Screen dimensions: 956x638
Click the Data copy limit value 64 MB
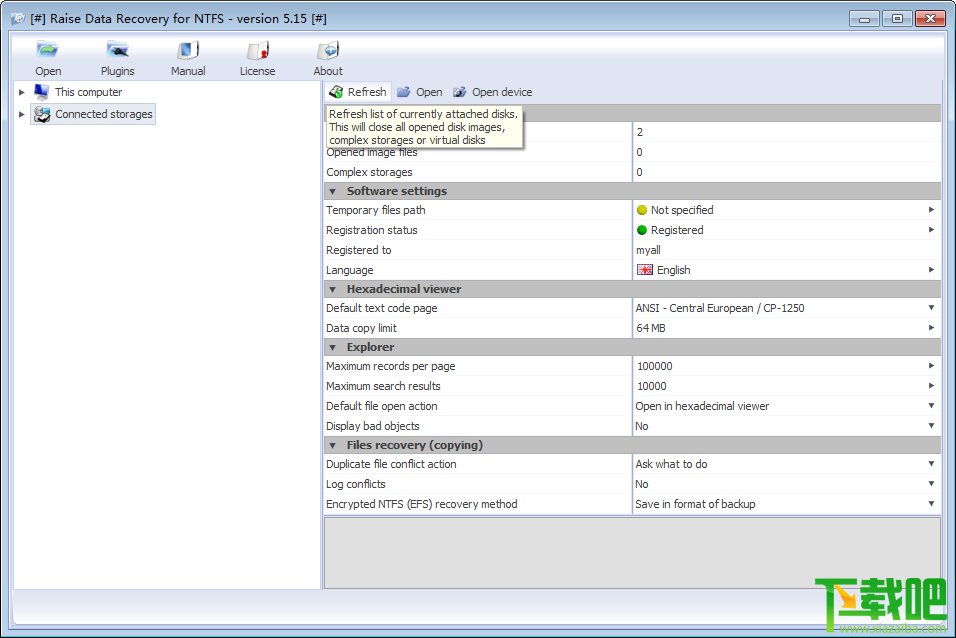(651, 328)
